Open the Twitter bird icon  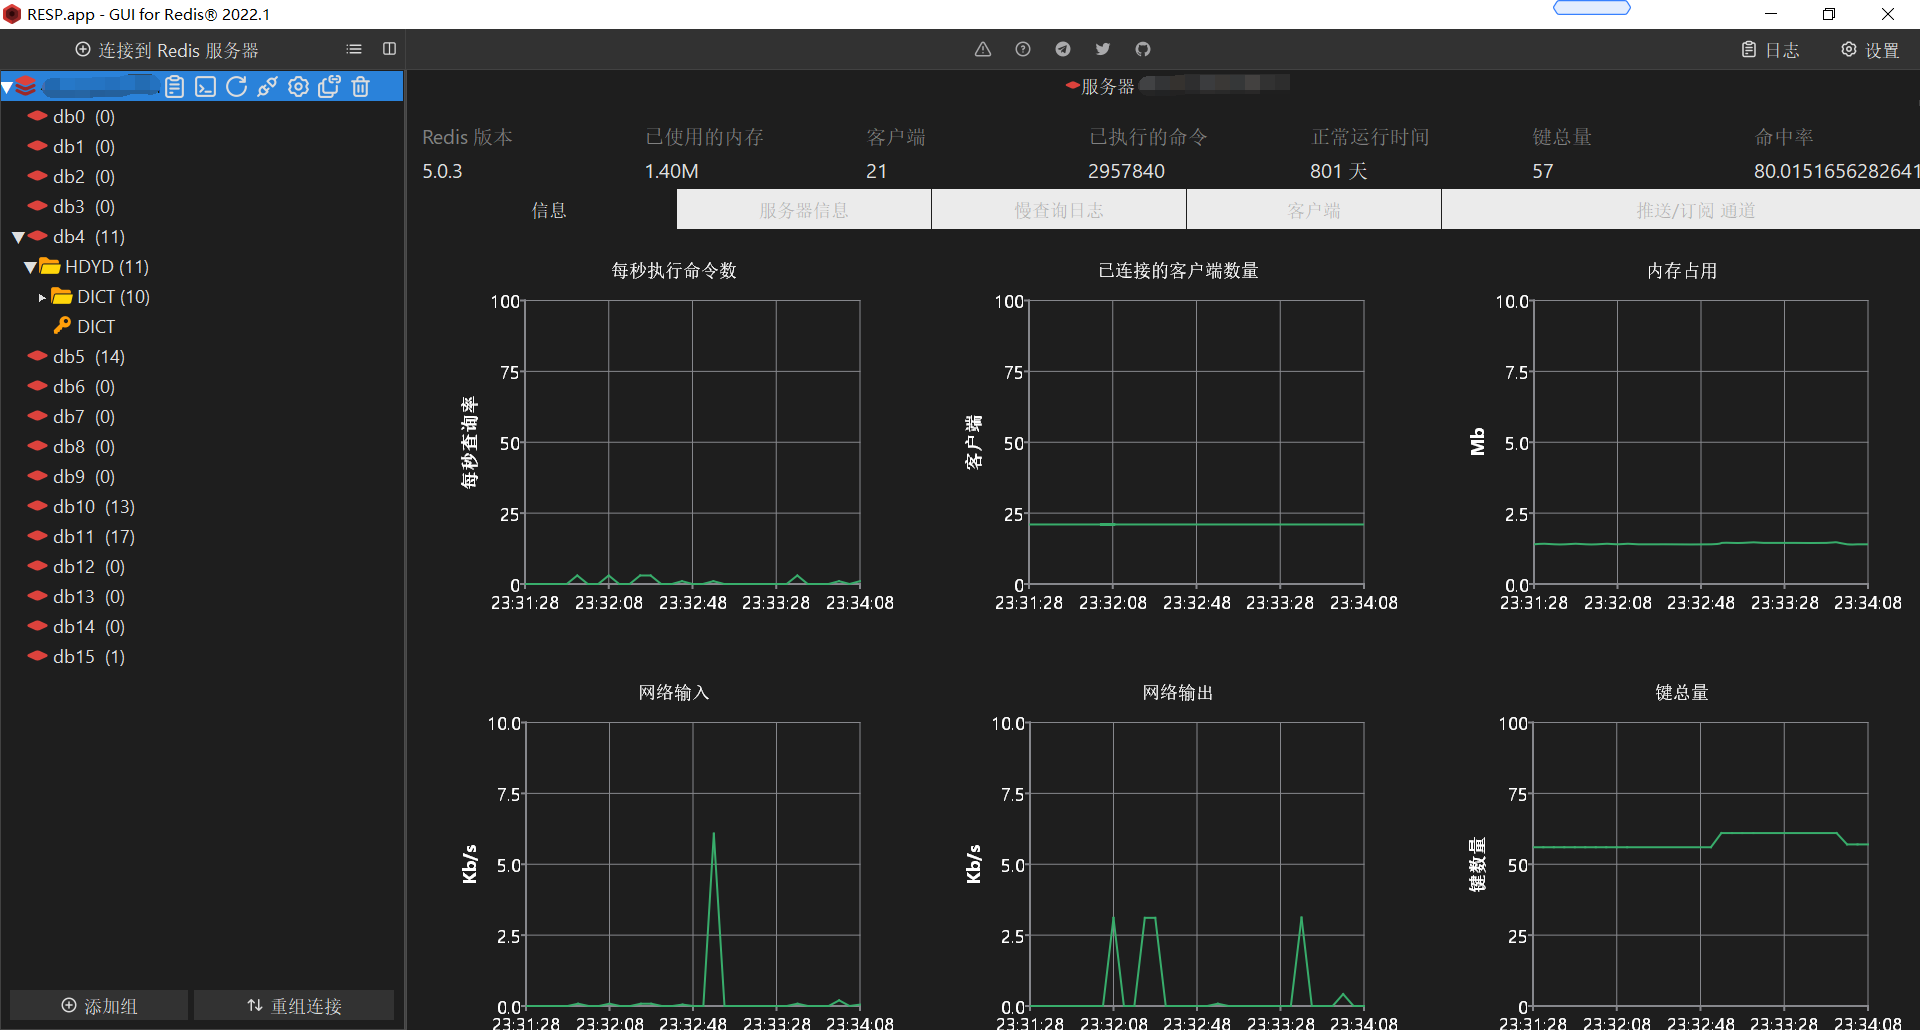click(1103, 49)
